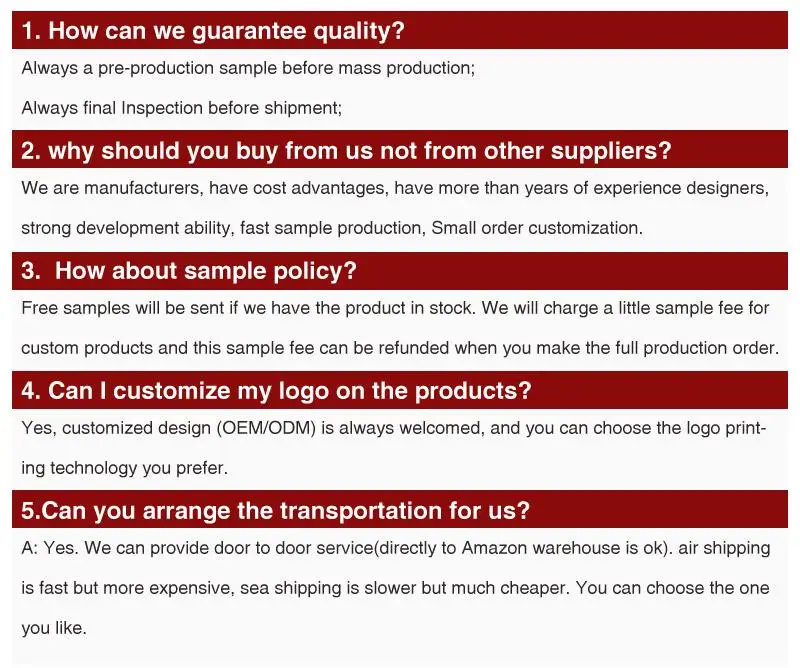The image size is (800, 668).
Task: Click the 'strong development ability' sentence
Action: [x=332, y=228]
